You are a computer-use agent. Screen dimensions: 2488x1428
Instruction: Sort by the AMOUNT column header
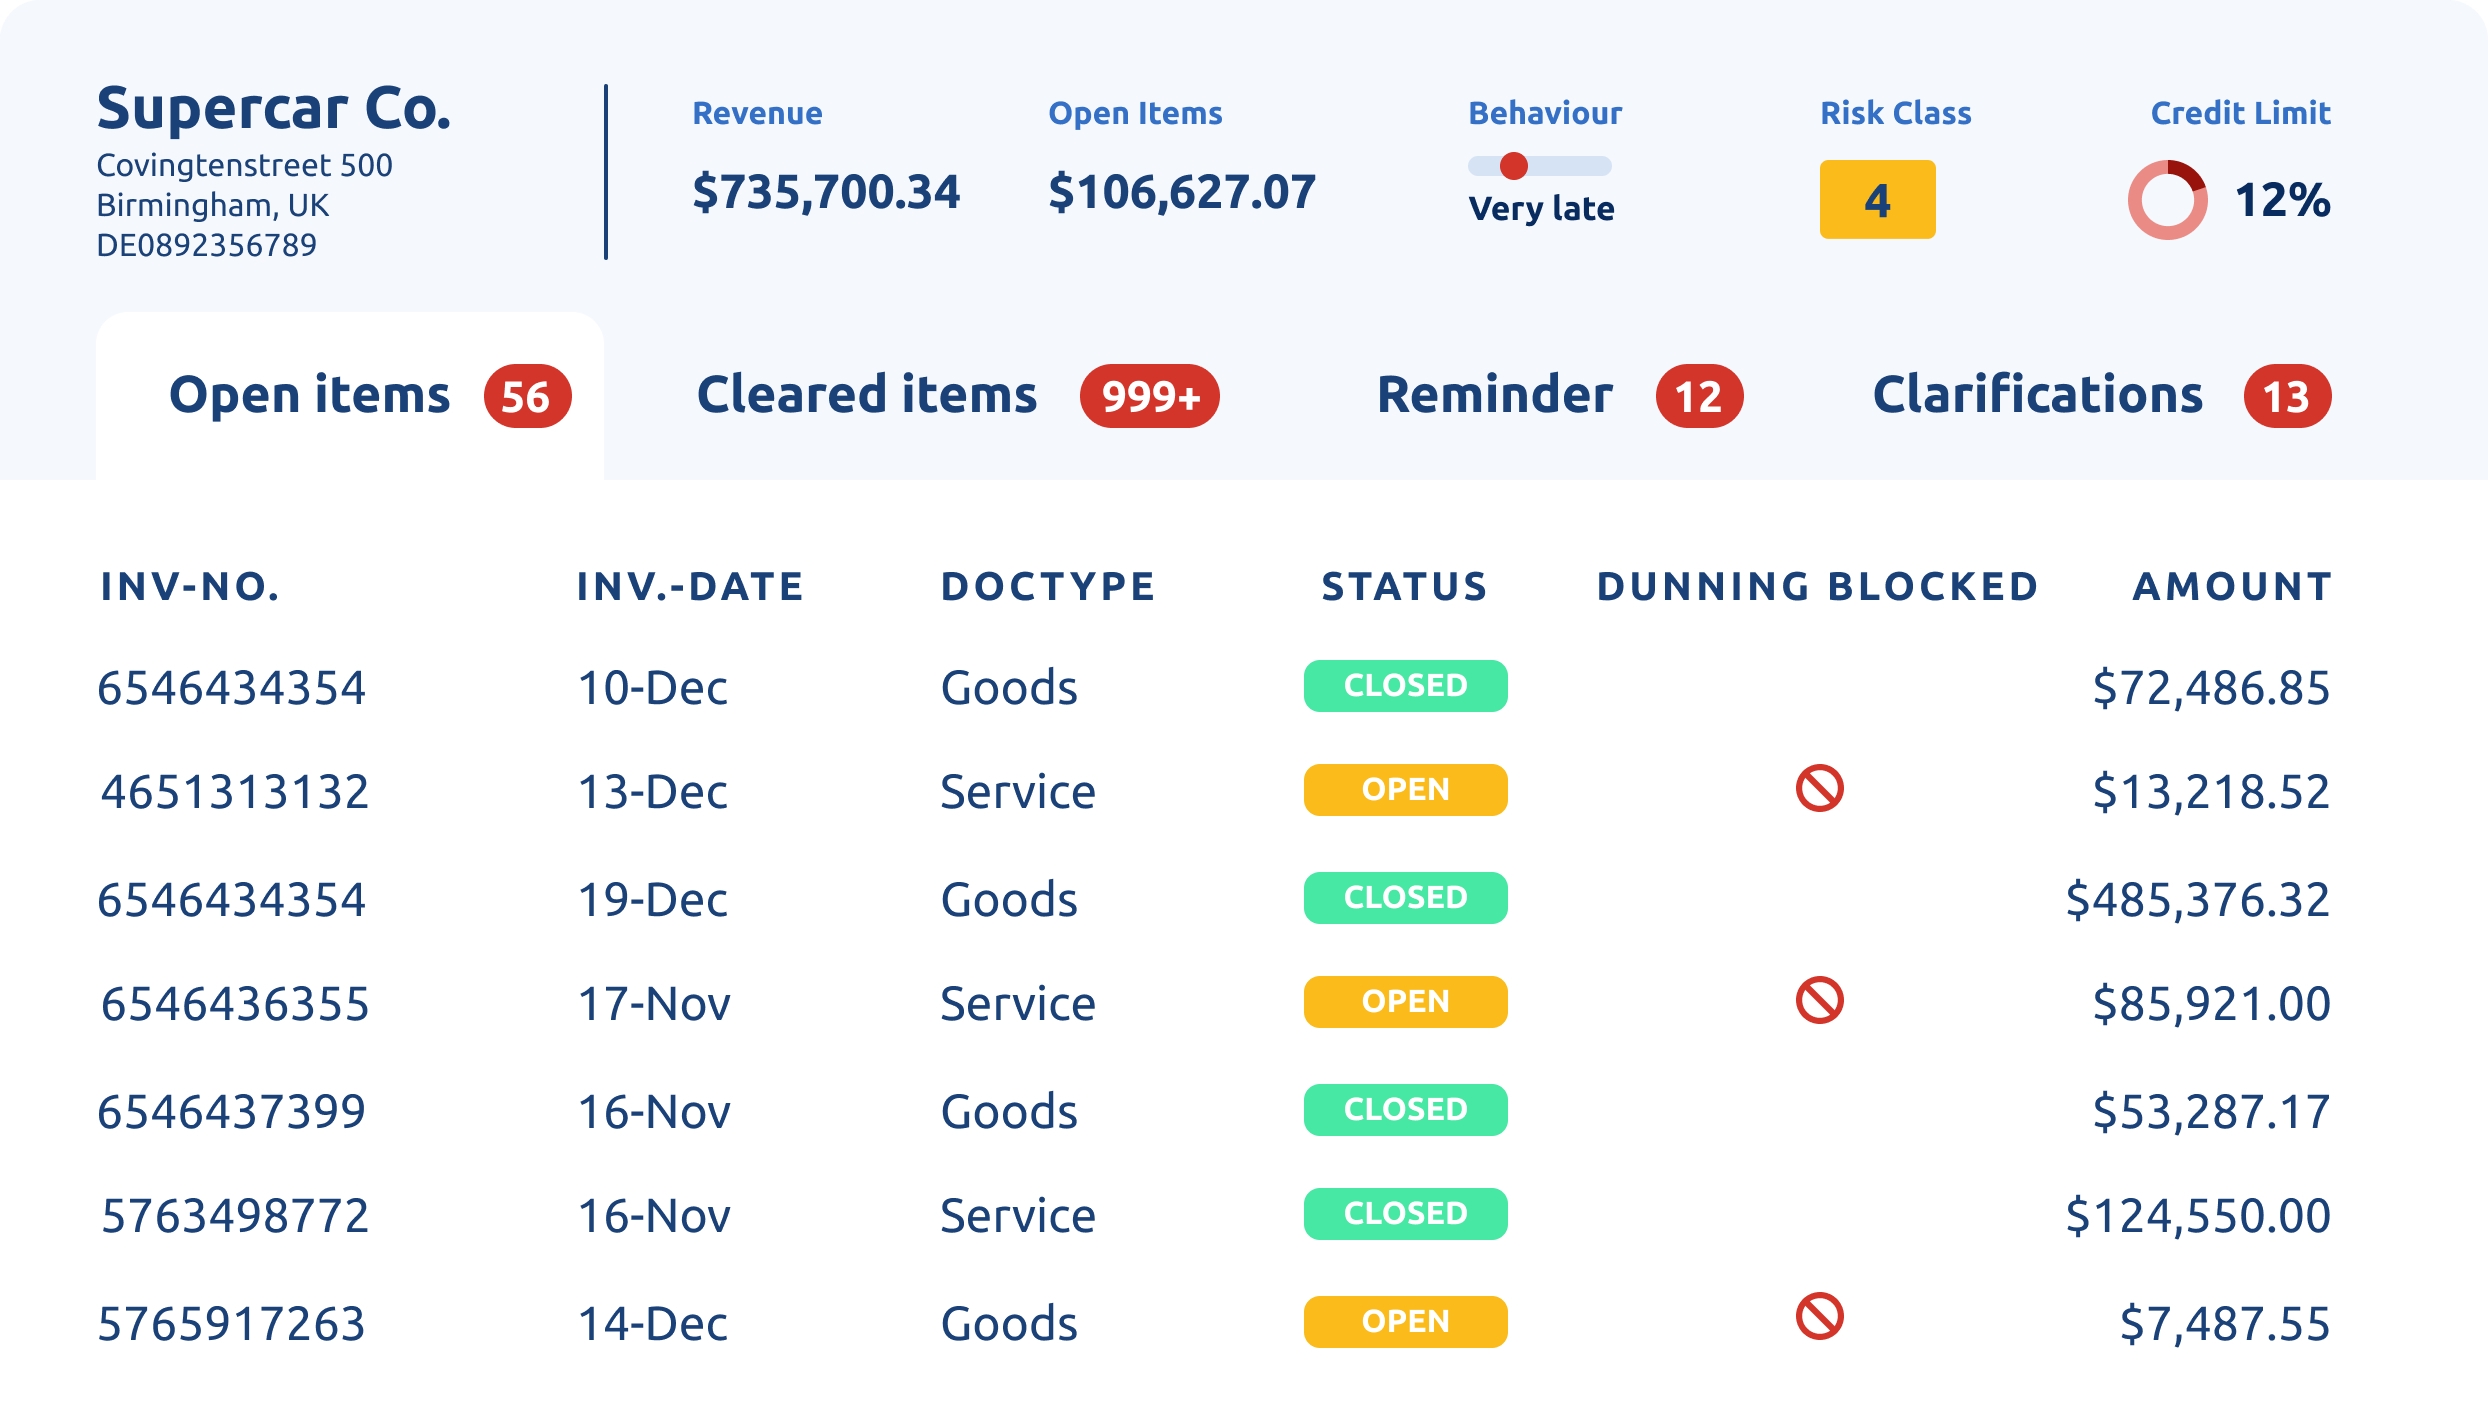tap(2232, 587)
